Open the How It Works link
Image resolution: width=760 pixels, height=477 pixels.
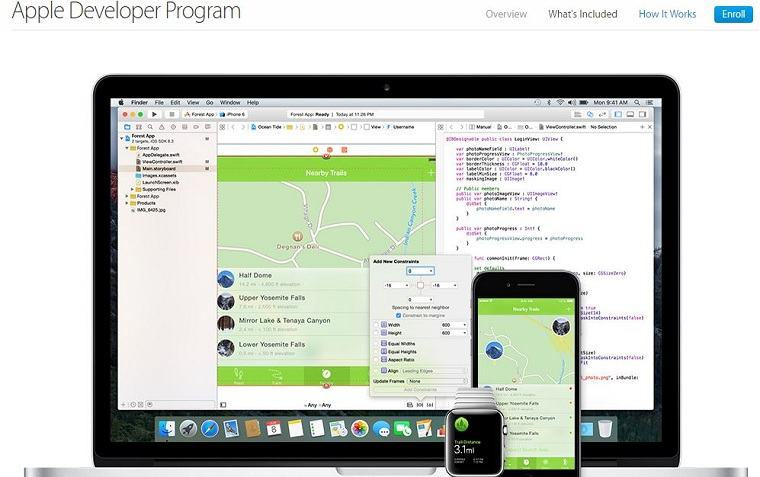click(667, 14)
